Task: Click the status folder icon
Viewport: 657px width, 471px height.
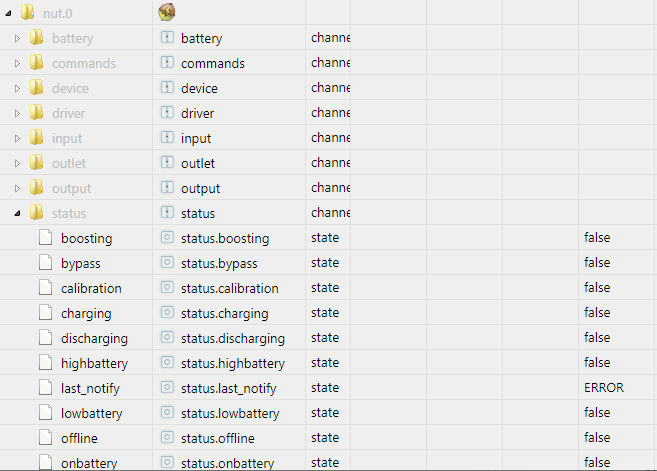Action: coord(36,212)
